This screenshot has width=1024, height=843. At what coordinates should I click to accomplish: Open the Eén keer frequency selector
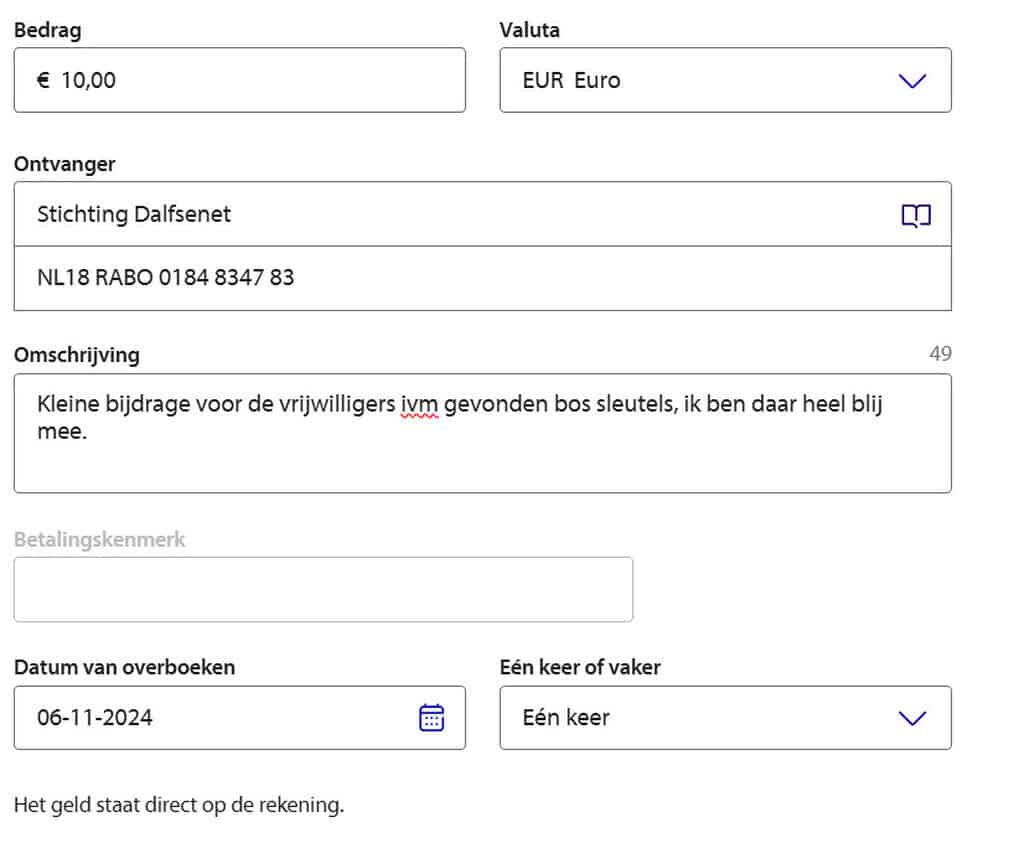[725, 718]
